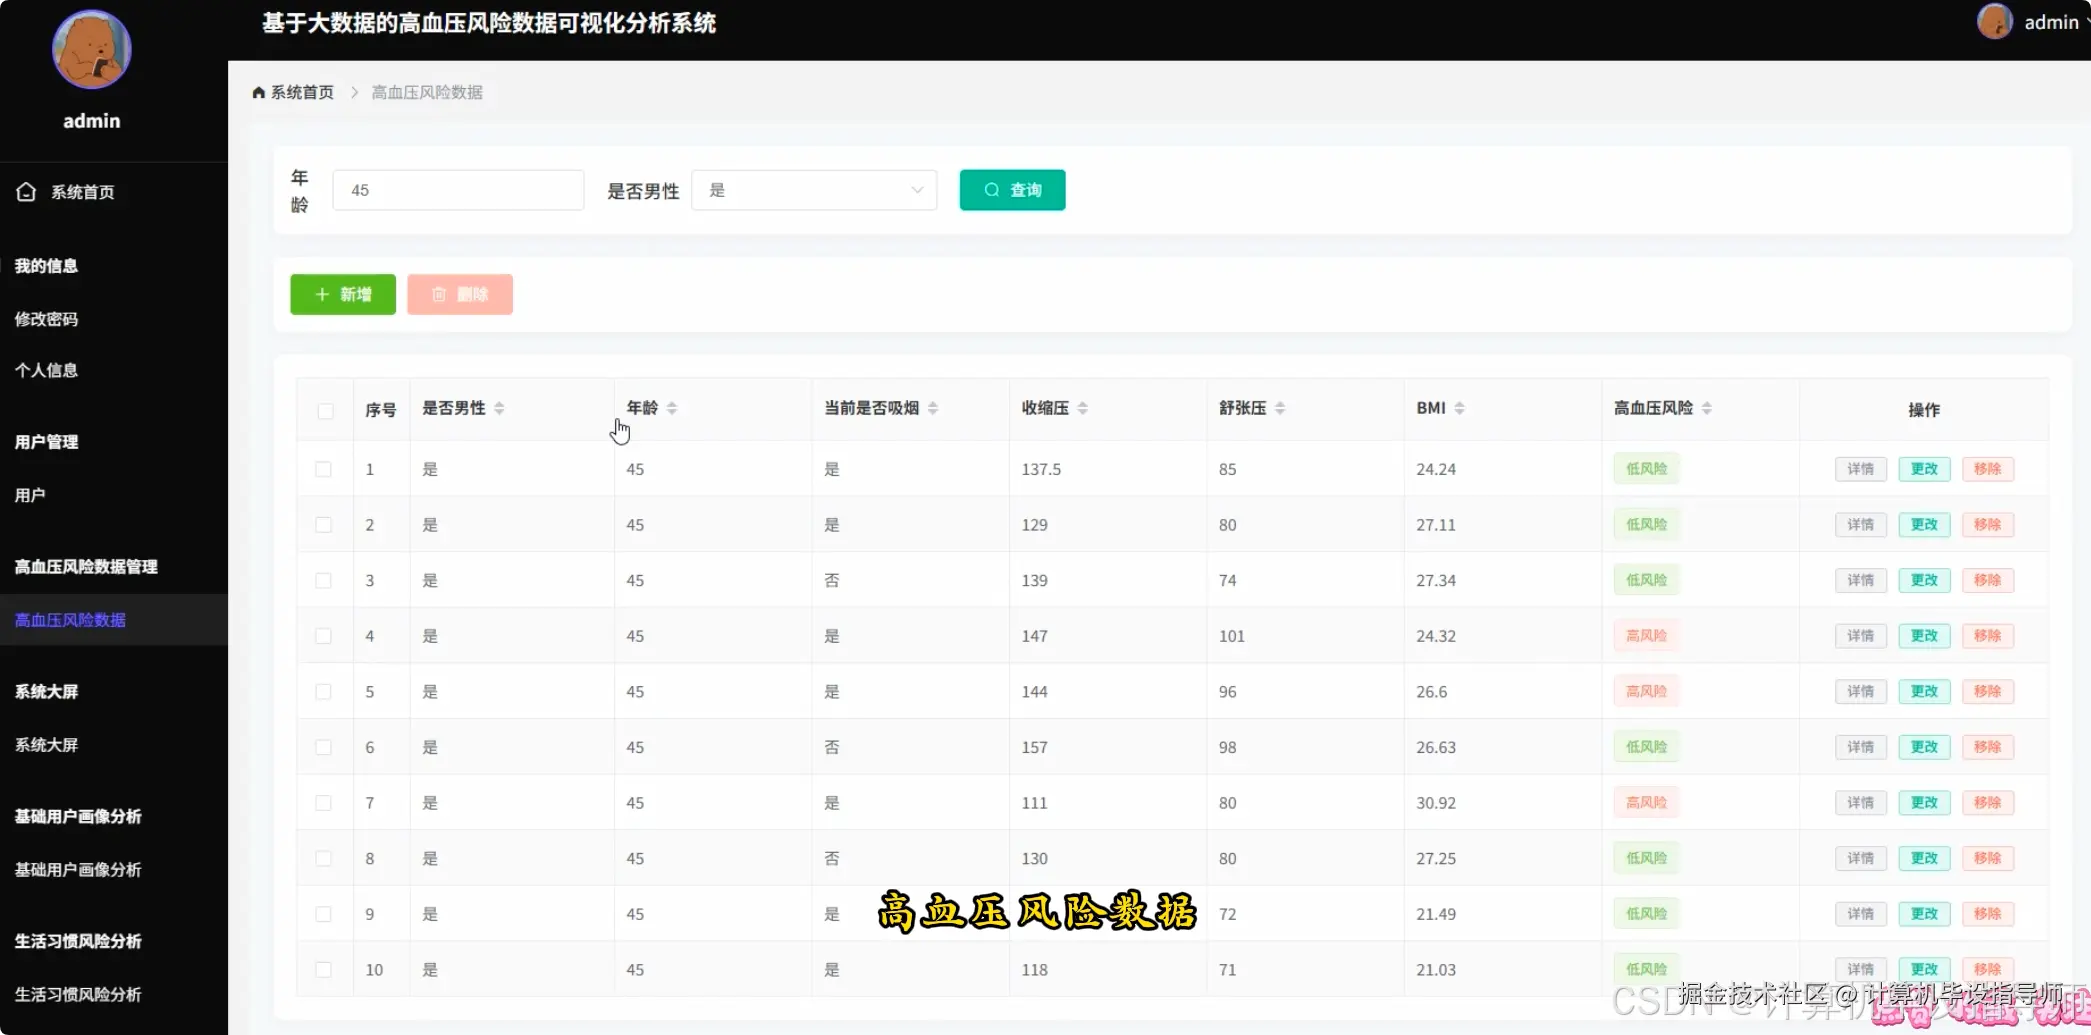Viewport: 2091px width, 1035px height.
Task: Click the sort arrows on the BMI column
Action: point(1459,407)
